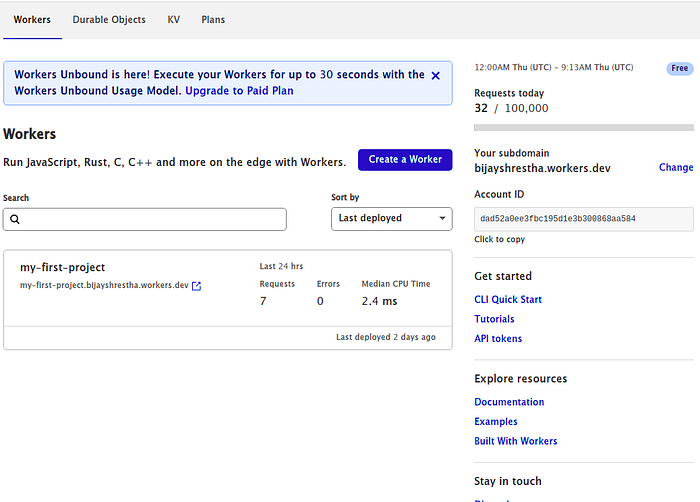
Task: Click the Click to copy label
Action: click(500, 239)
